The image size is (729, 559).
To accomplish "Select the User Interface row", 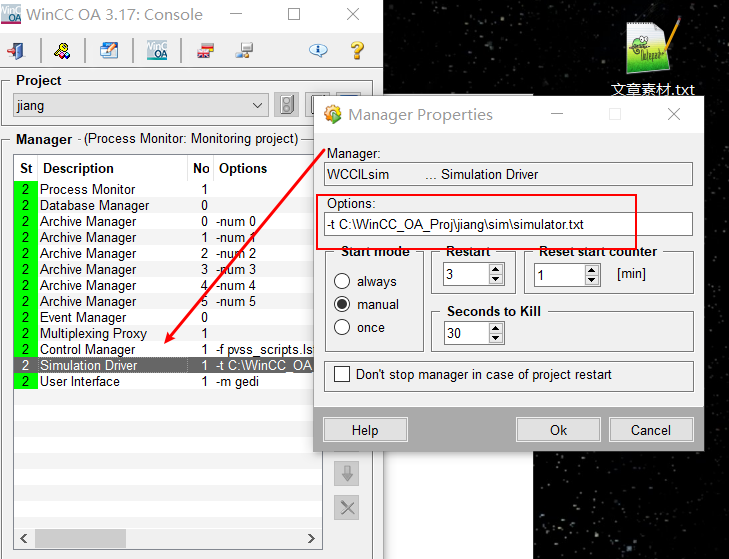I will (x=164, y=381).
